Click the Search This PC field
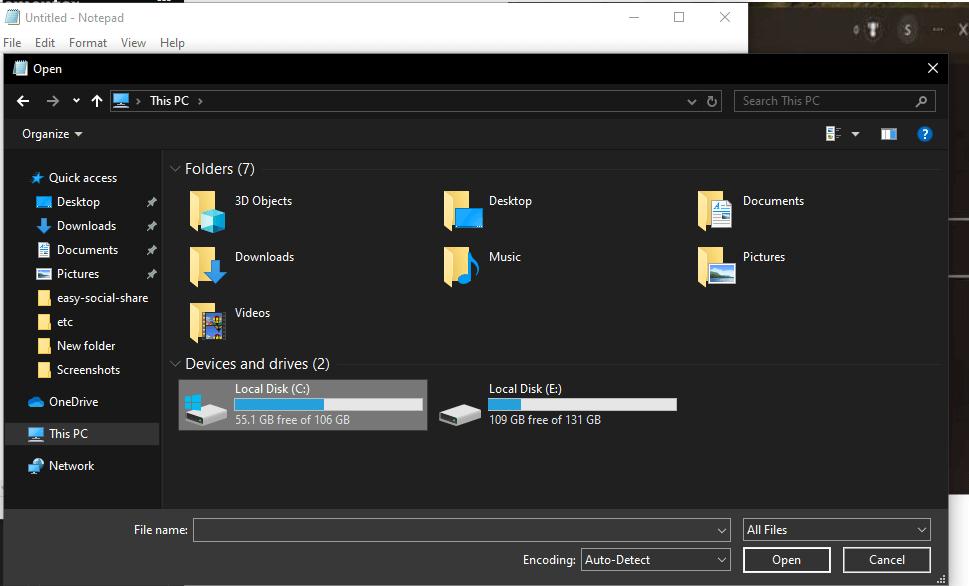 point(834,101)
